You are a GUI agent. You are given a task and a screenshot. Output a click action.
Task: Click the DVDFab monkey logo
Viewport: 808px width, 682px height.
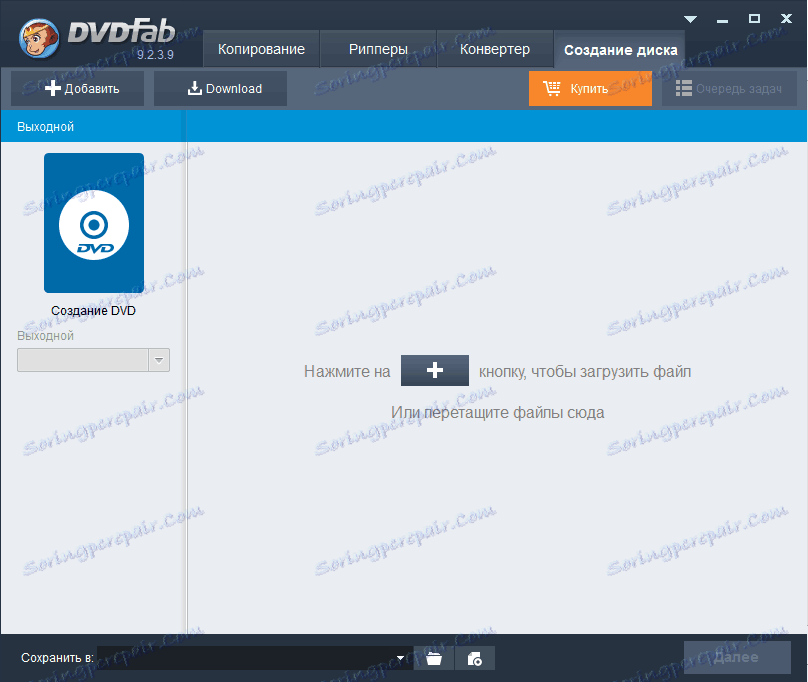point(39,39)
